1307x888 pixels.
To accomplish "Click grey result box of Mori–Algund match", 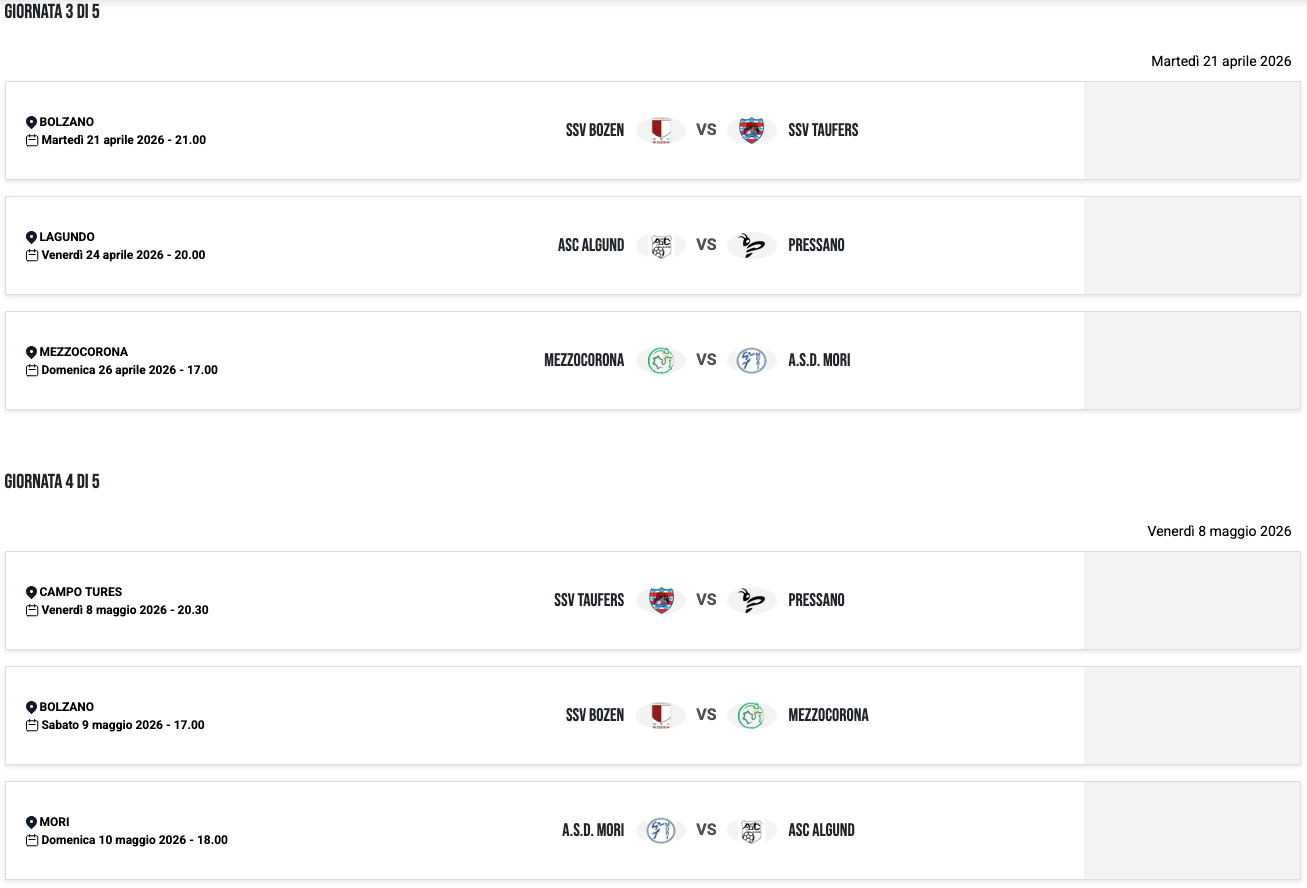I will pos(1192,830).
